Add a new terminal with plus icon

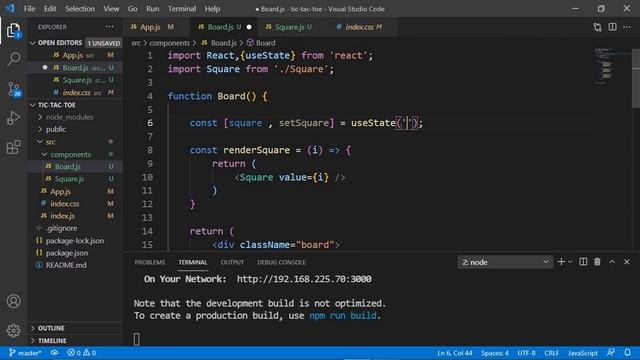(x=561, y=262)
